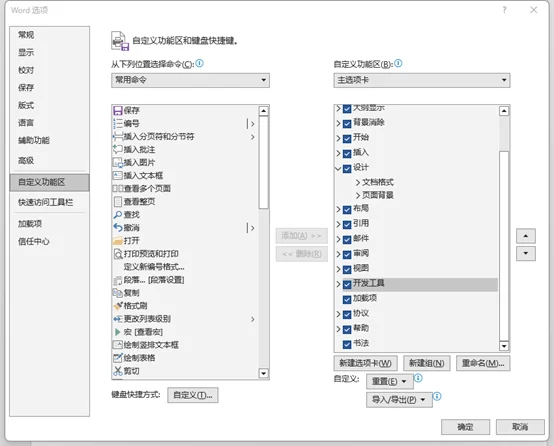Screen dimensions: 554x446
Task: Toggle the 设计 tab checkbox
Action: point(347,169)
